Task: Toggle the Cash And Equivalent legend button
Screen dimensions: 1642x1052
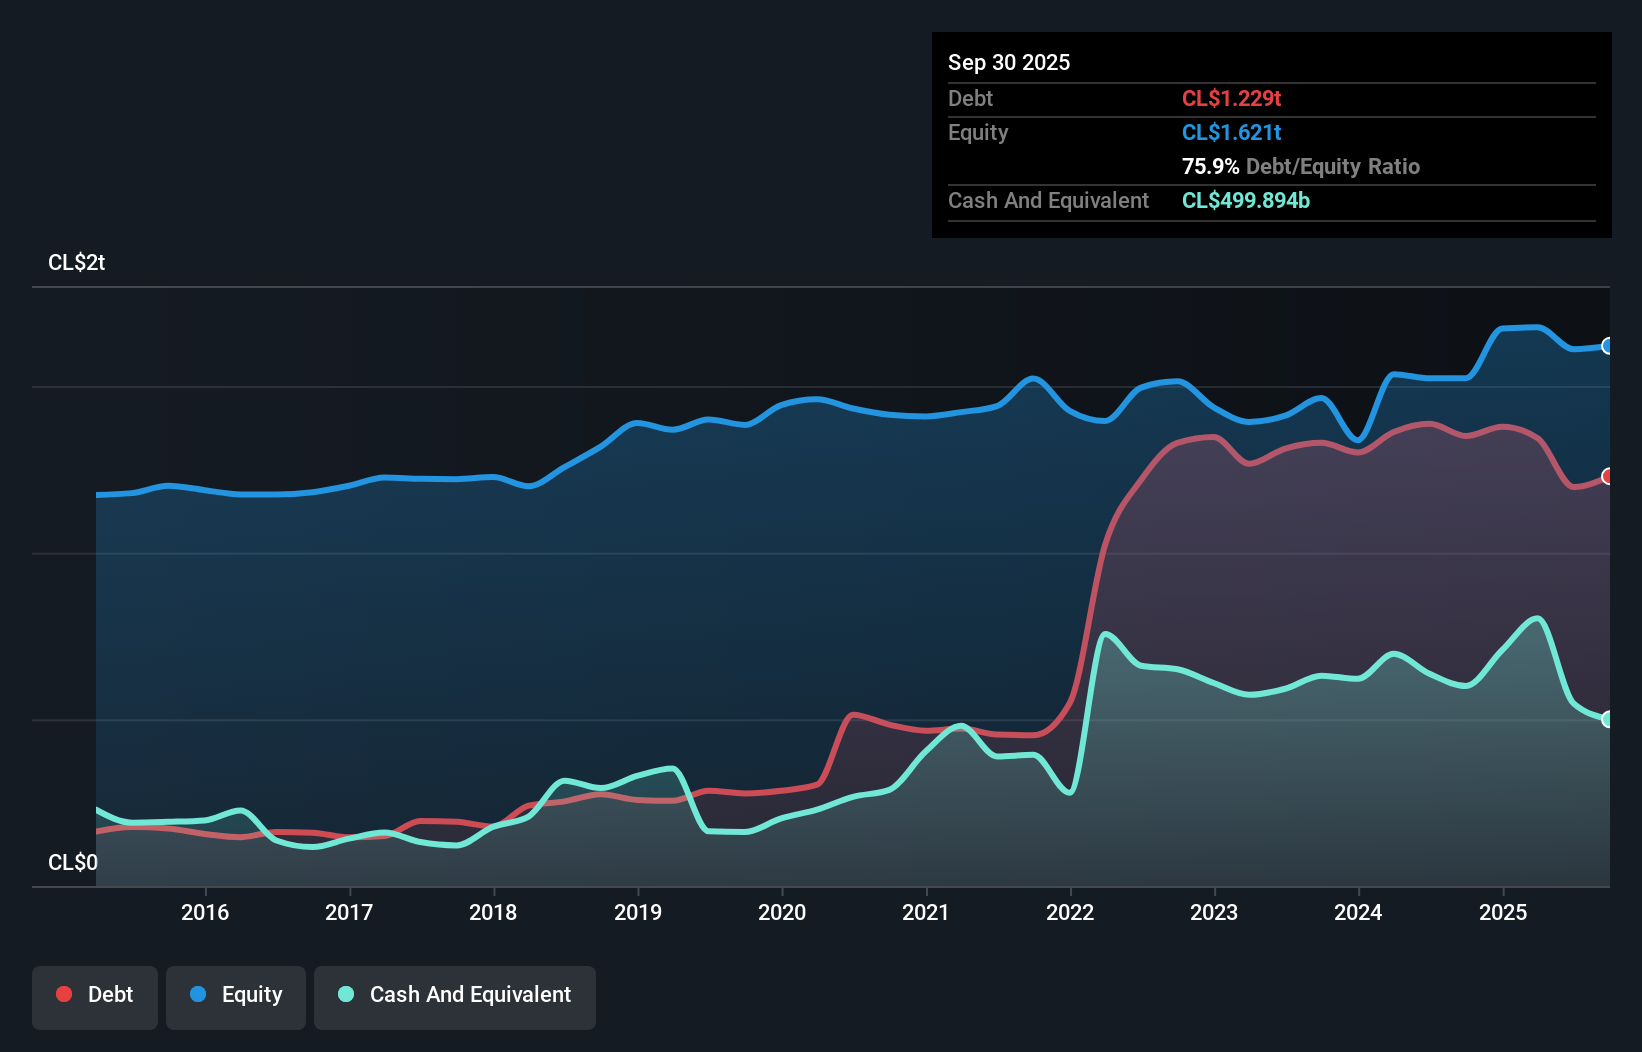Action: click(x=455, y=997)
